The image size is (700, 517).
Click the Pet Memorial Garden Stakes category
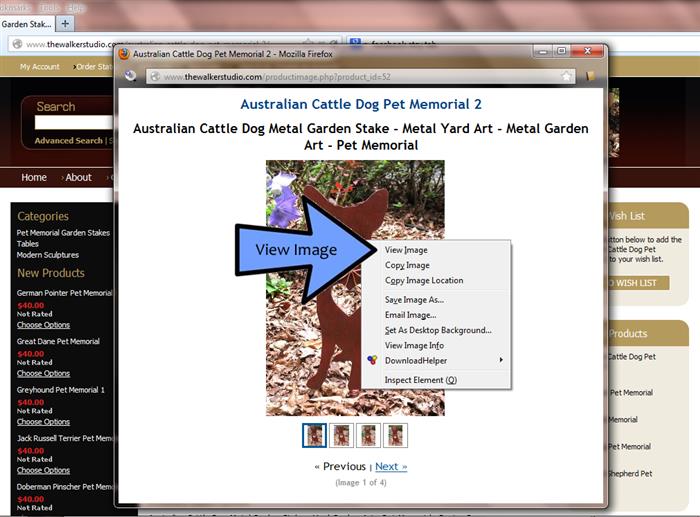[x=63, y=233]
